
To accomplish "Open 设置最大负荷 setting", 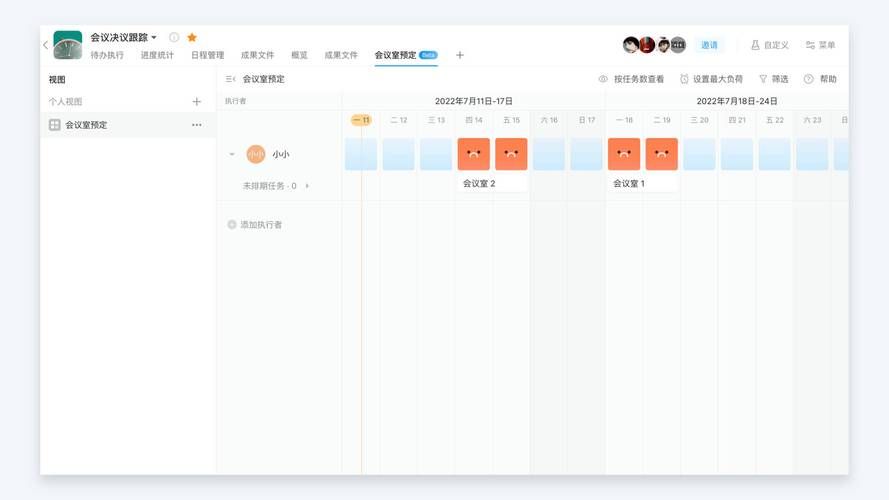I will click(x=711, y=79).
